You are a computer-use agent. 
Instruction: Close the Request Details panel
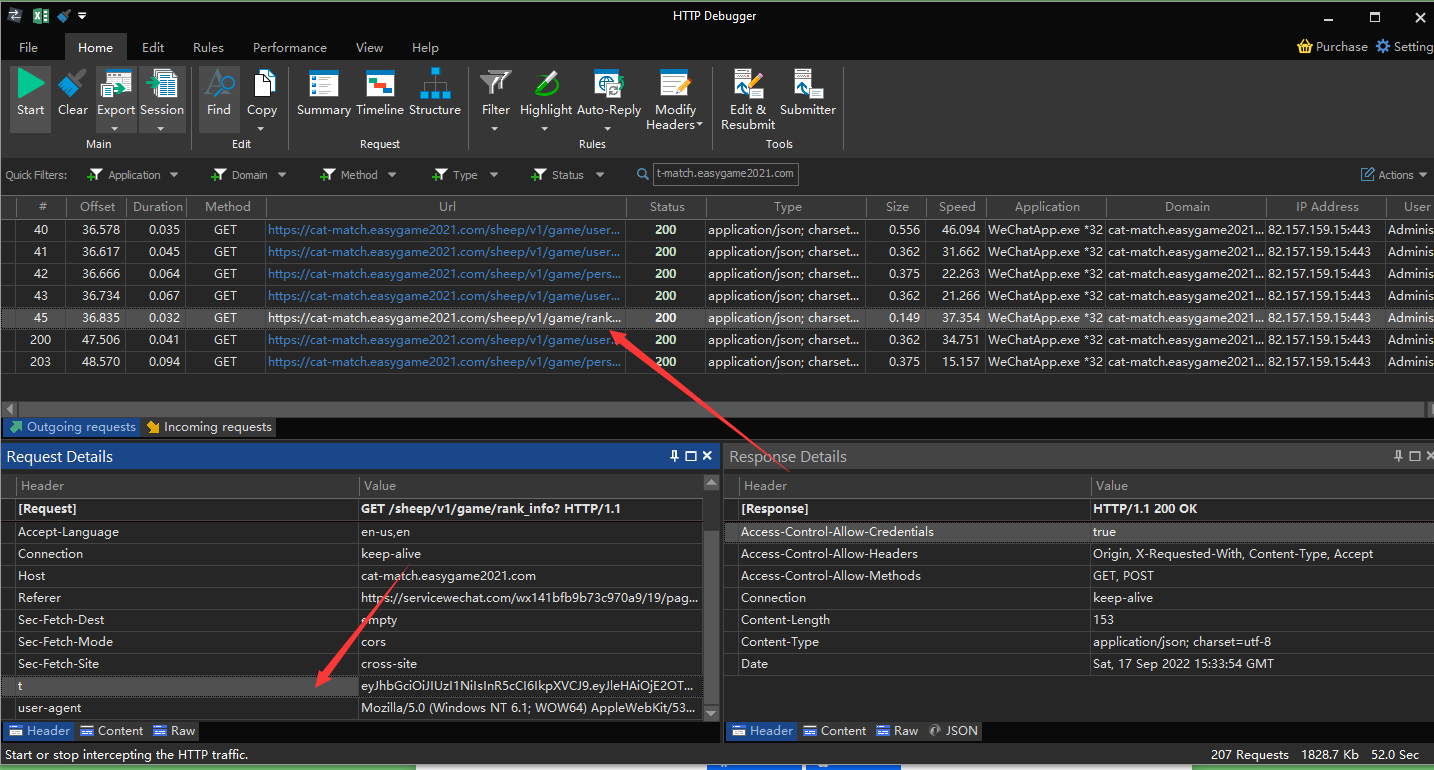click(x=707, y=456)
